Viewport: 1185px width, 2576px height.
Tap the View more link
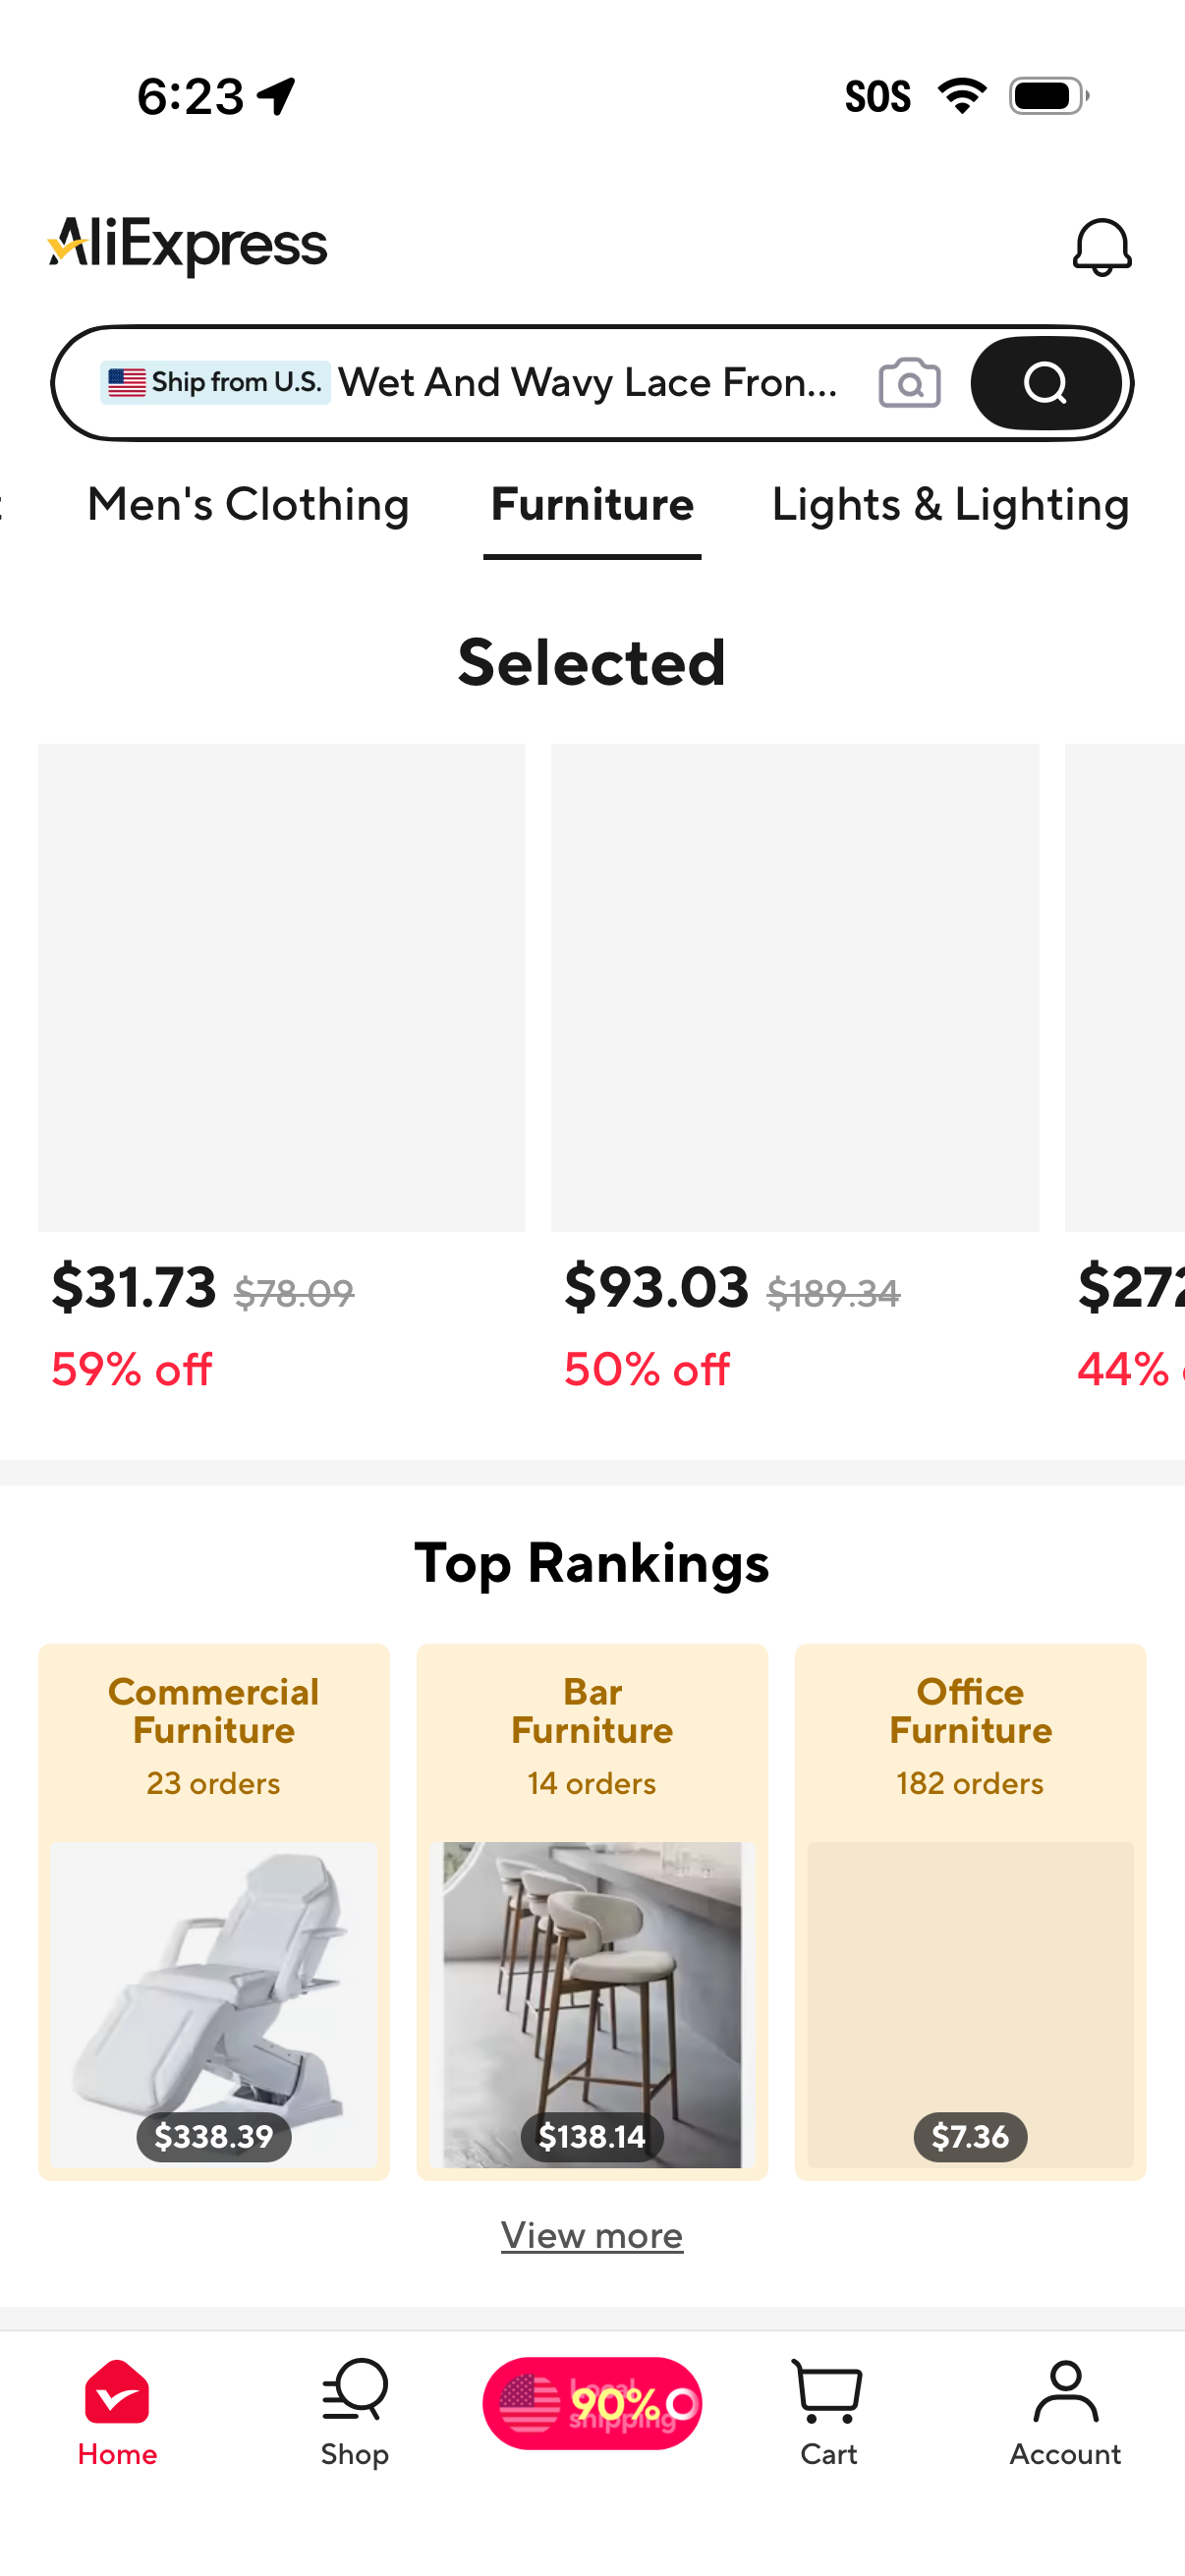[x=592, y=2235]
